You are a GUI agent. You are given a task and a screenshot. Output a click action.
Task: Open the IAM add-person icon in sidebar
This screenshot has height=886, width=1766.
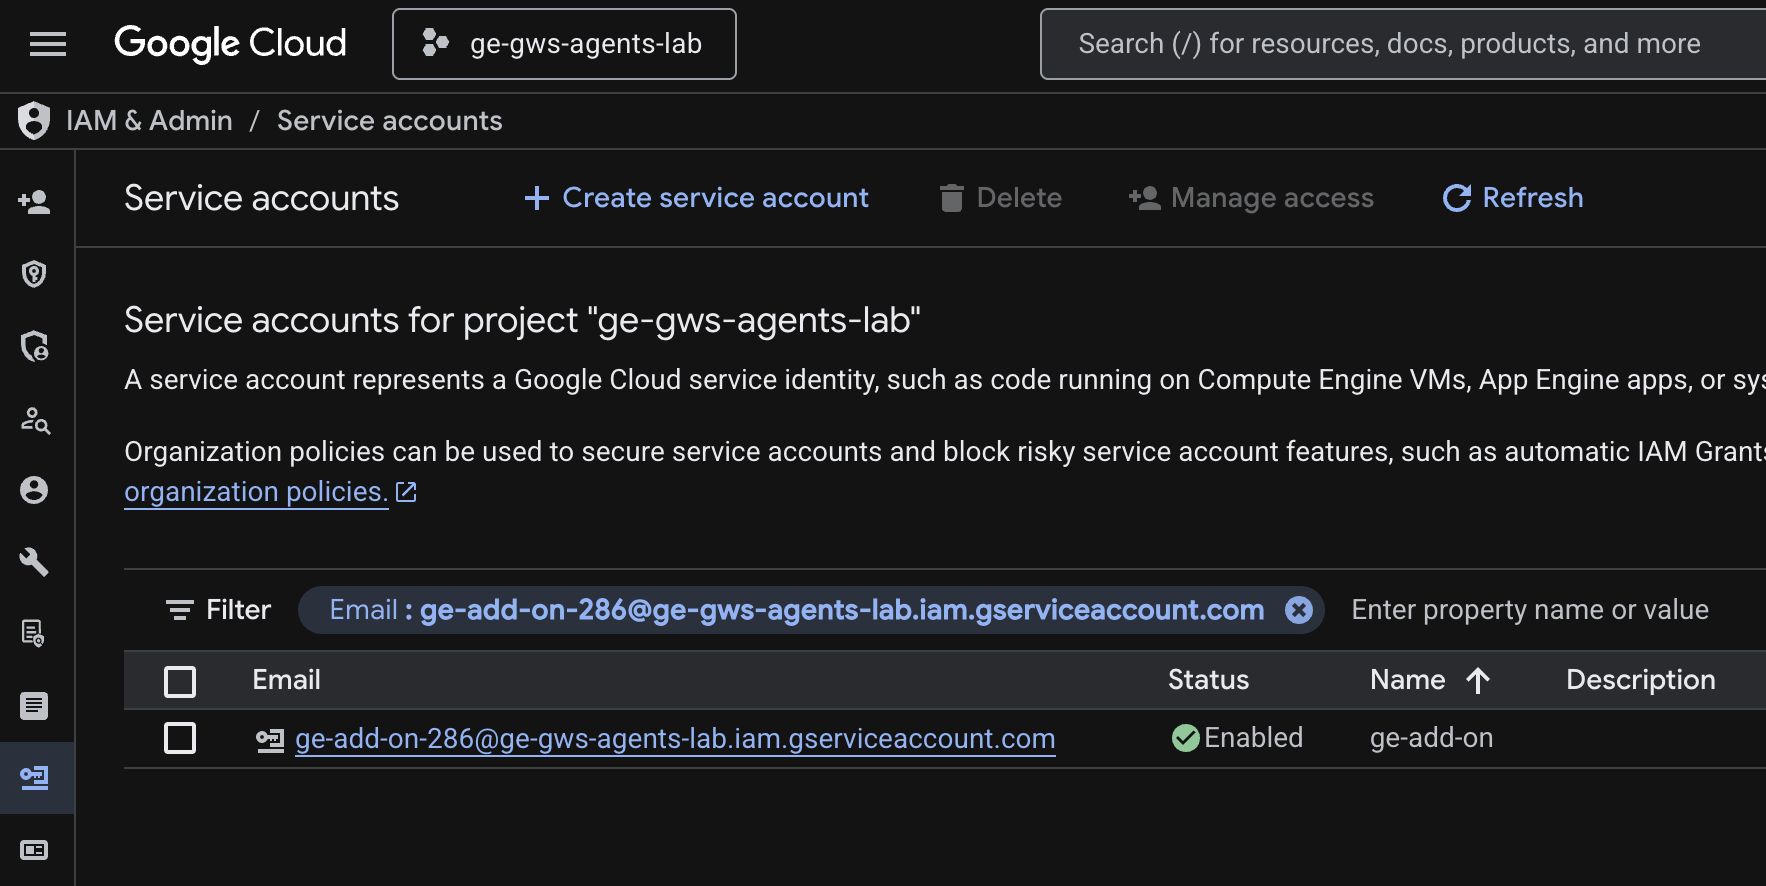[x=34, y=202]
